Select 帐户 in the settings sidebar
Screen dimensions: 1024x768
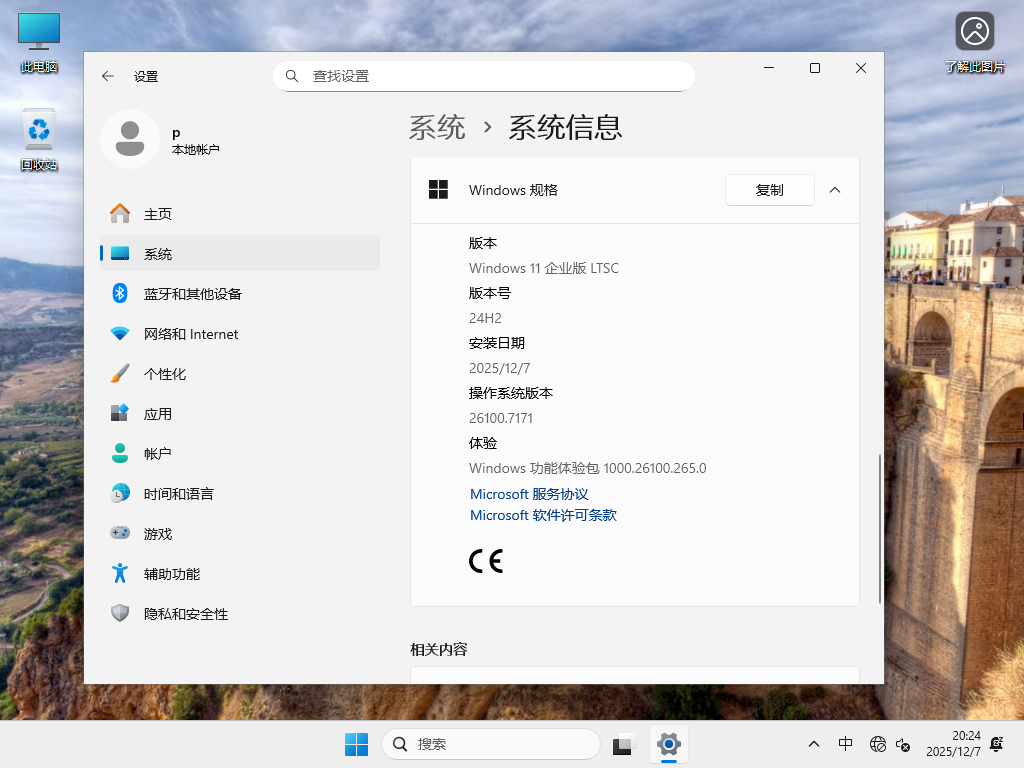pyautogui.click(x=157, y=453)
